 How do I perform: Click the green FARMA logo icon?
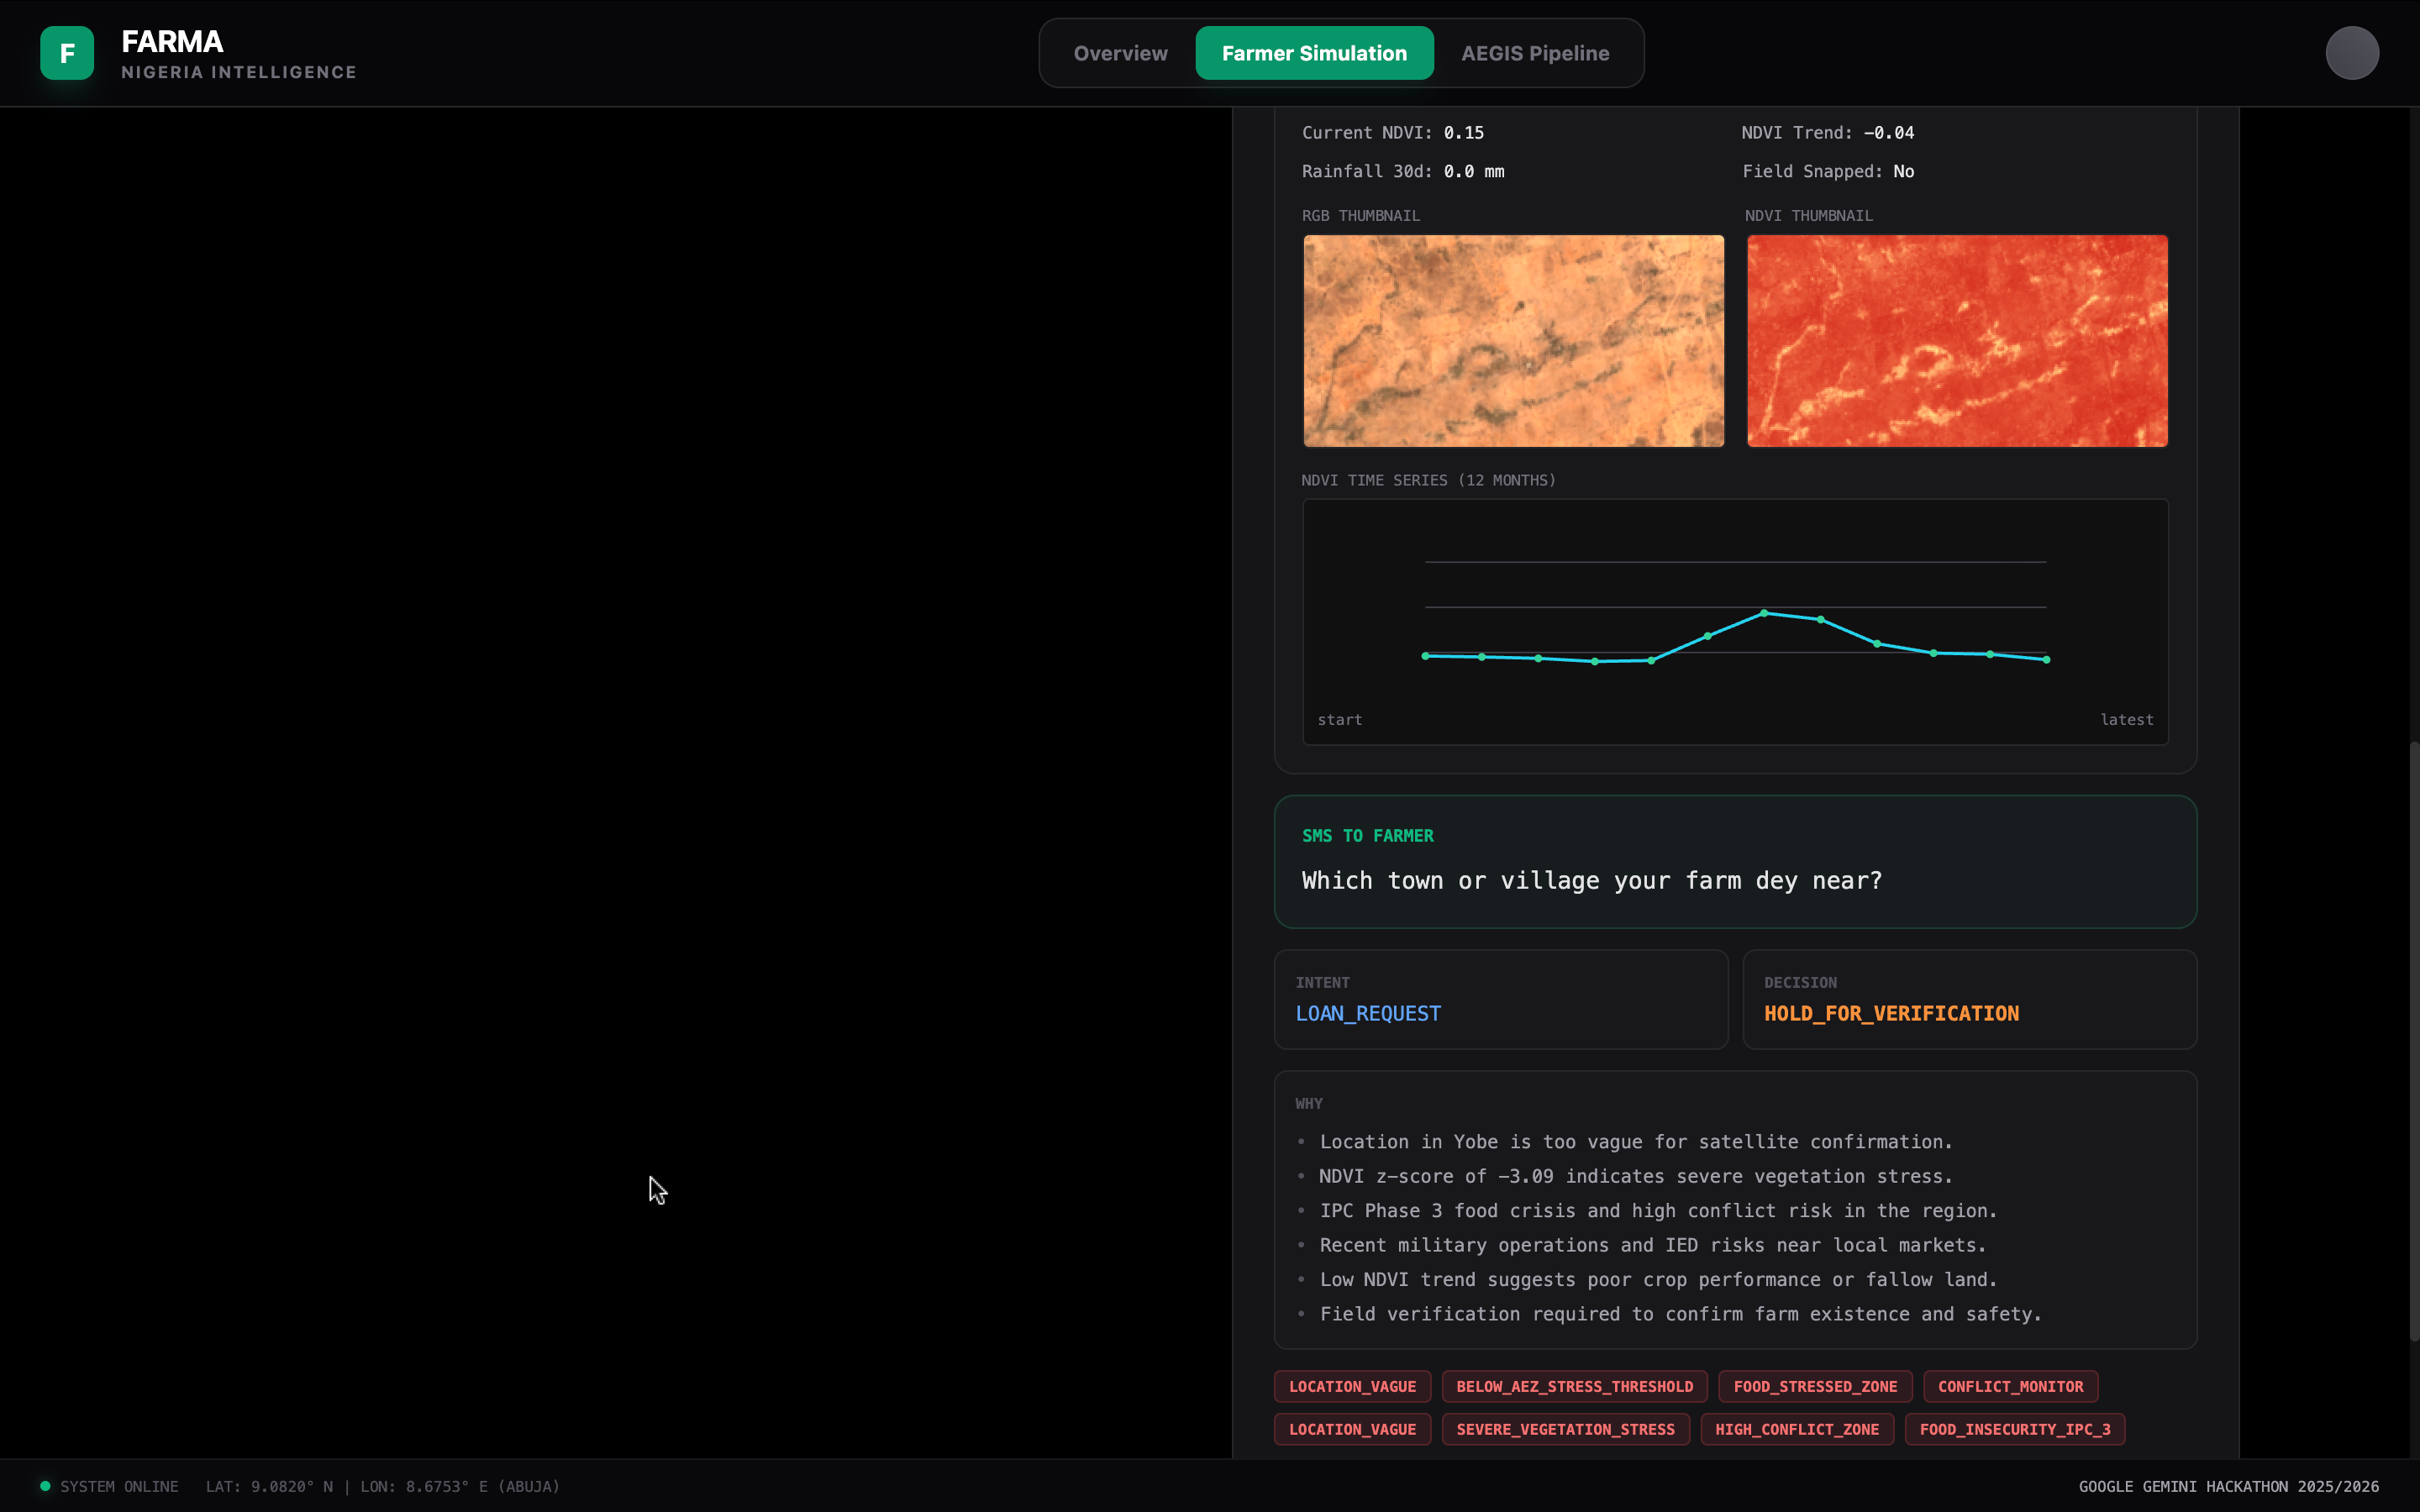[x=67, y=53]
